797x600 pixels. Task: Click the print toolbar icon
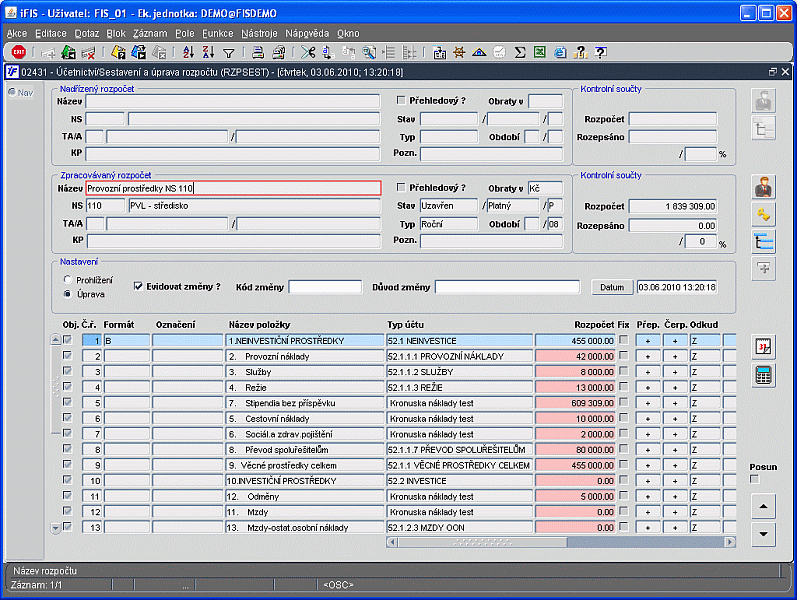[x=257, y=52]
